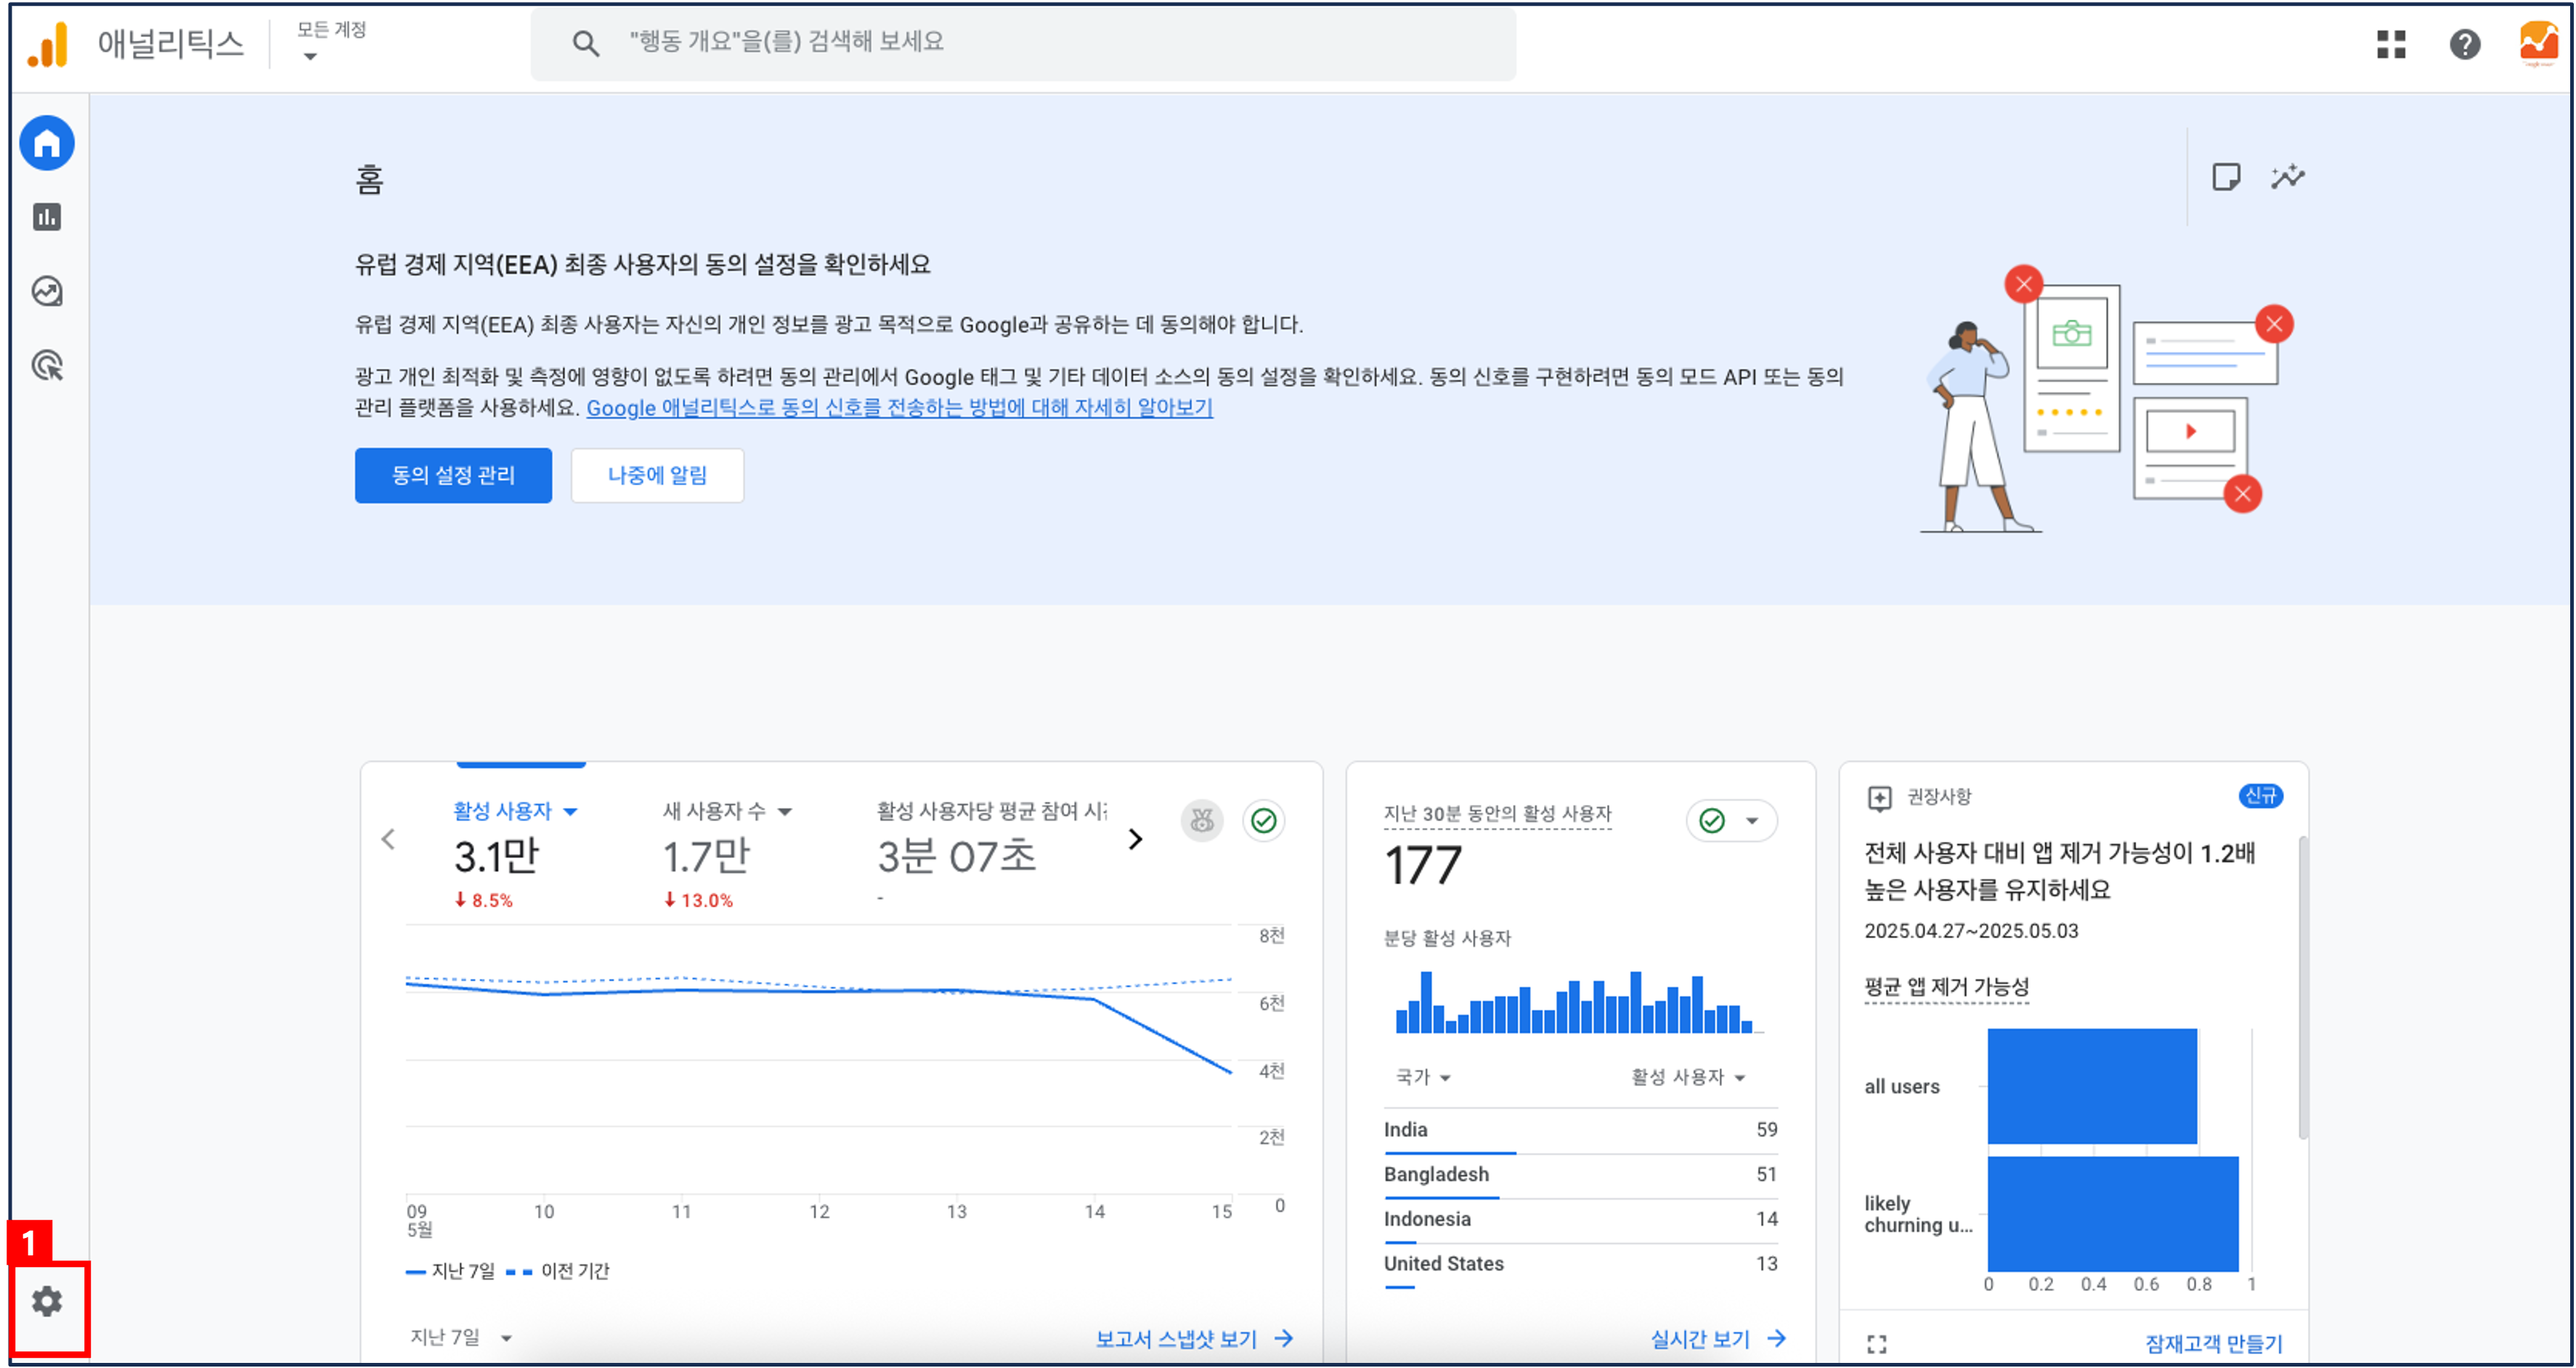
Task: Open the Advertising sidebar icon
Action: 47,365
